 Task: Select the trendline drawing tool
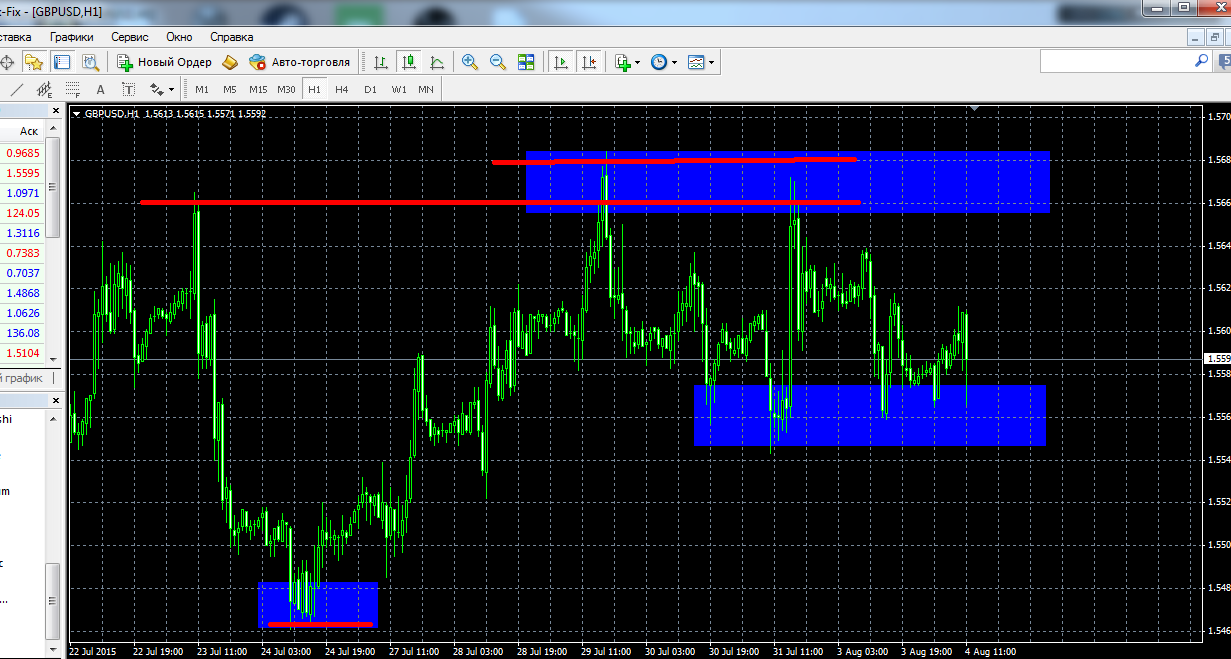(16, 89)
